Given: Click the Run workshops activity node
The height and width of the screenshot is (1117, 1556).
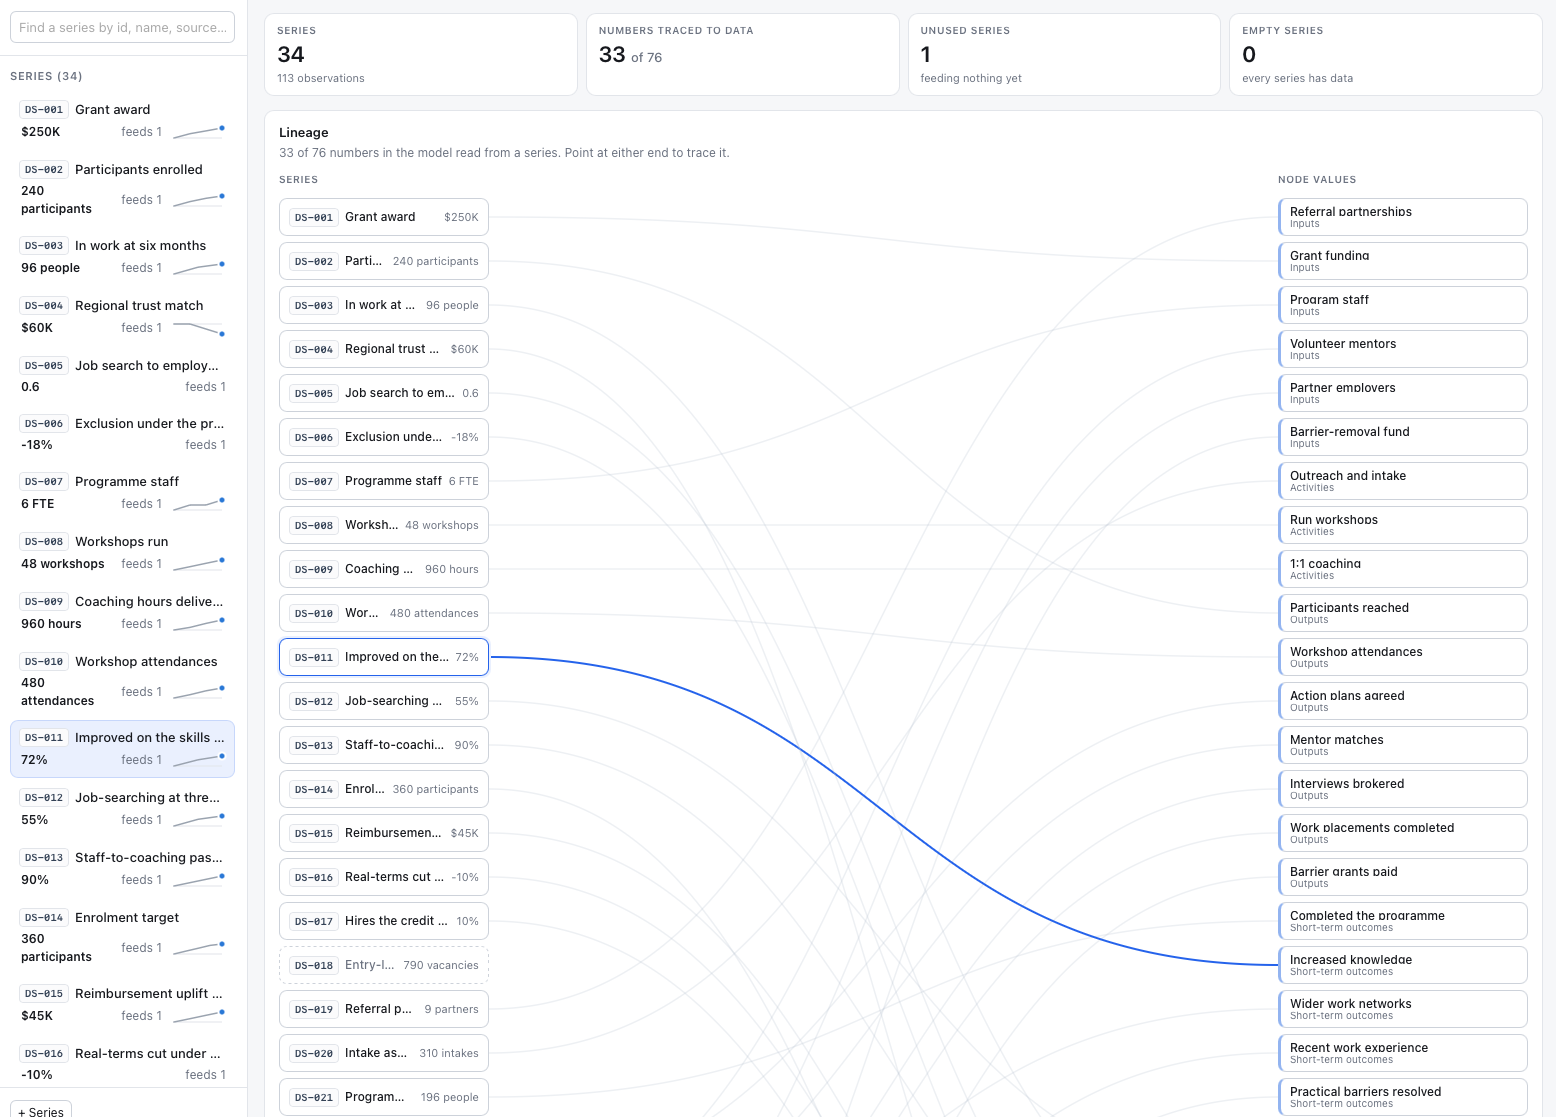Looking at the screenshot, I should click(x=1403, y=525).
